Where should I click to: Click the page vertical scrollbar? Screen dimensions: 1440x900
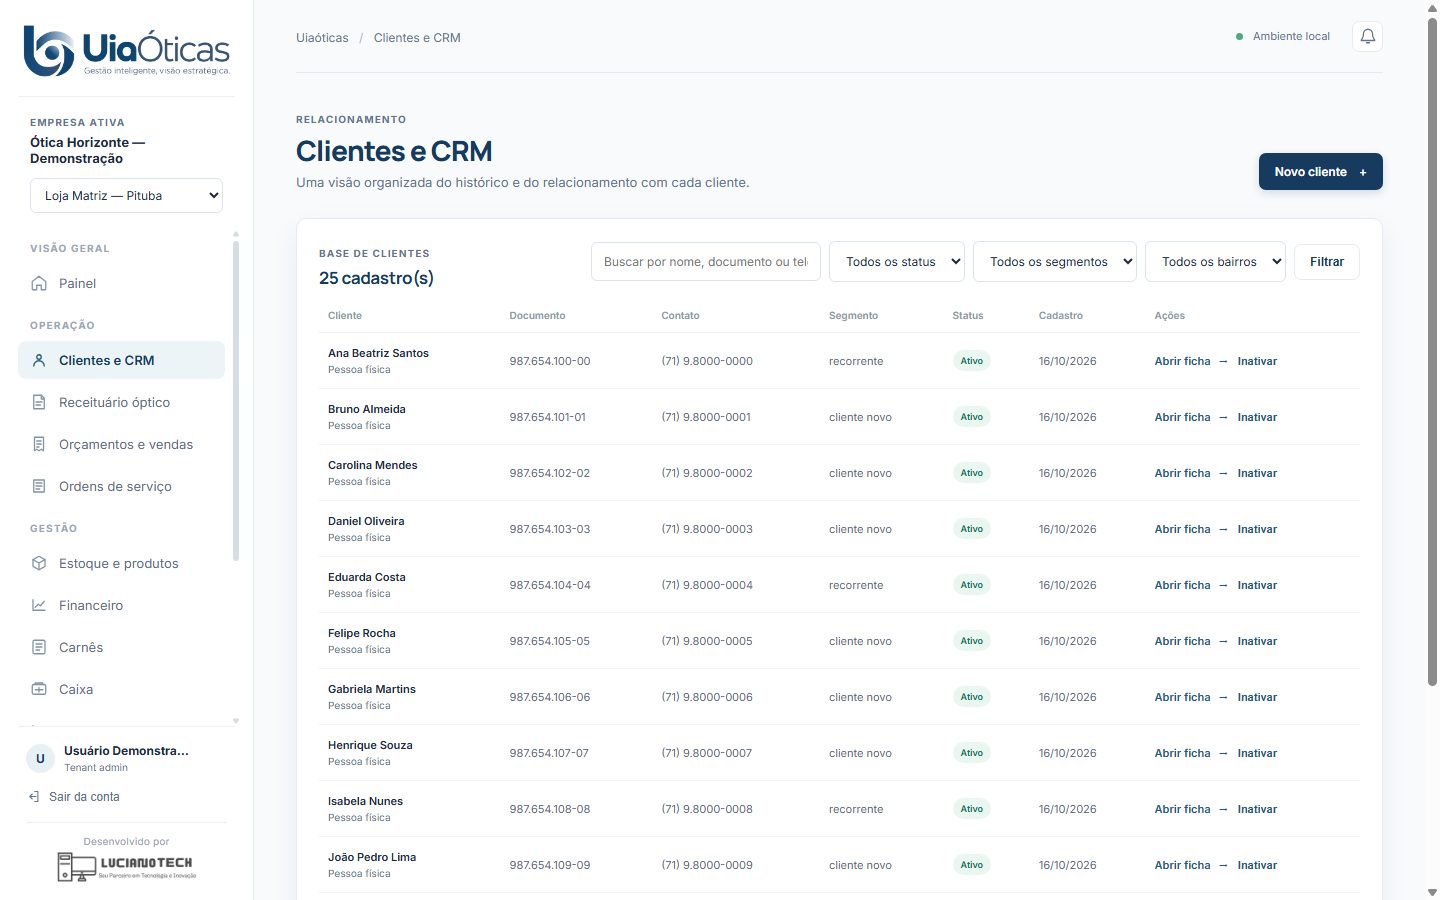click(x=1432, y=350)
